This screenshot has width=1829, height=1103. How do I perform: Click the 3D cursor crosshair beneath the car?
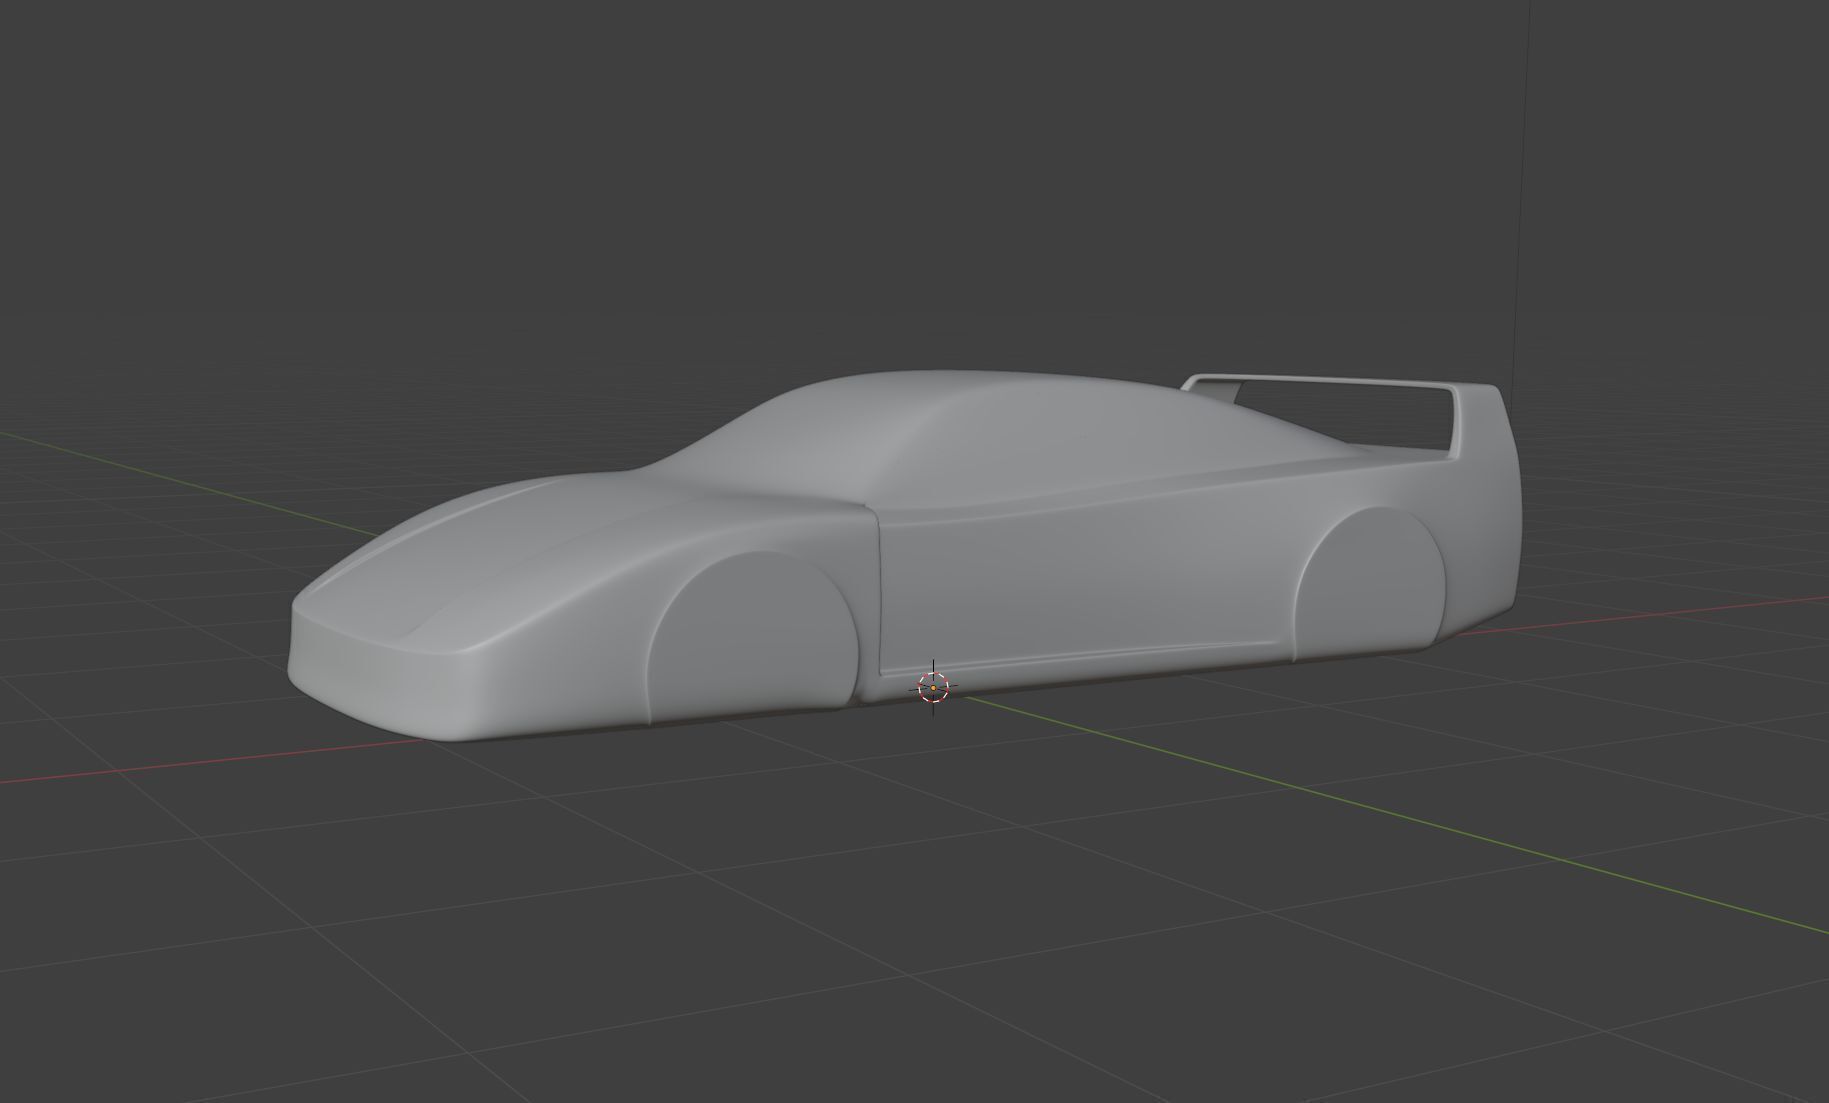pyautogui.click(x=933, y=688)
